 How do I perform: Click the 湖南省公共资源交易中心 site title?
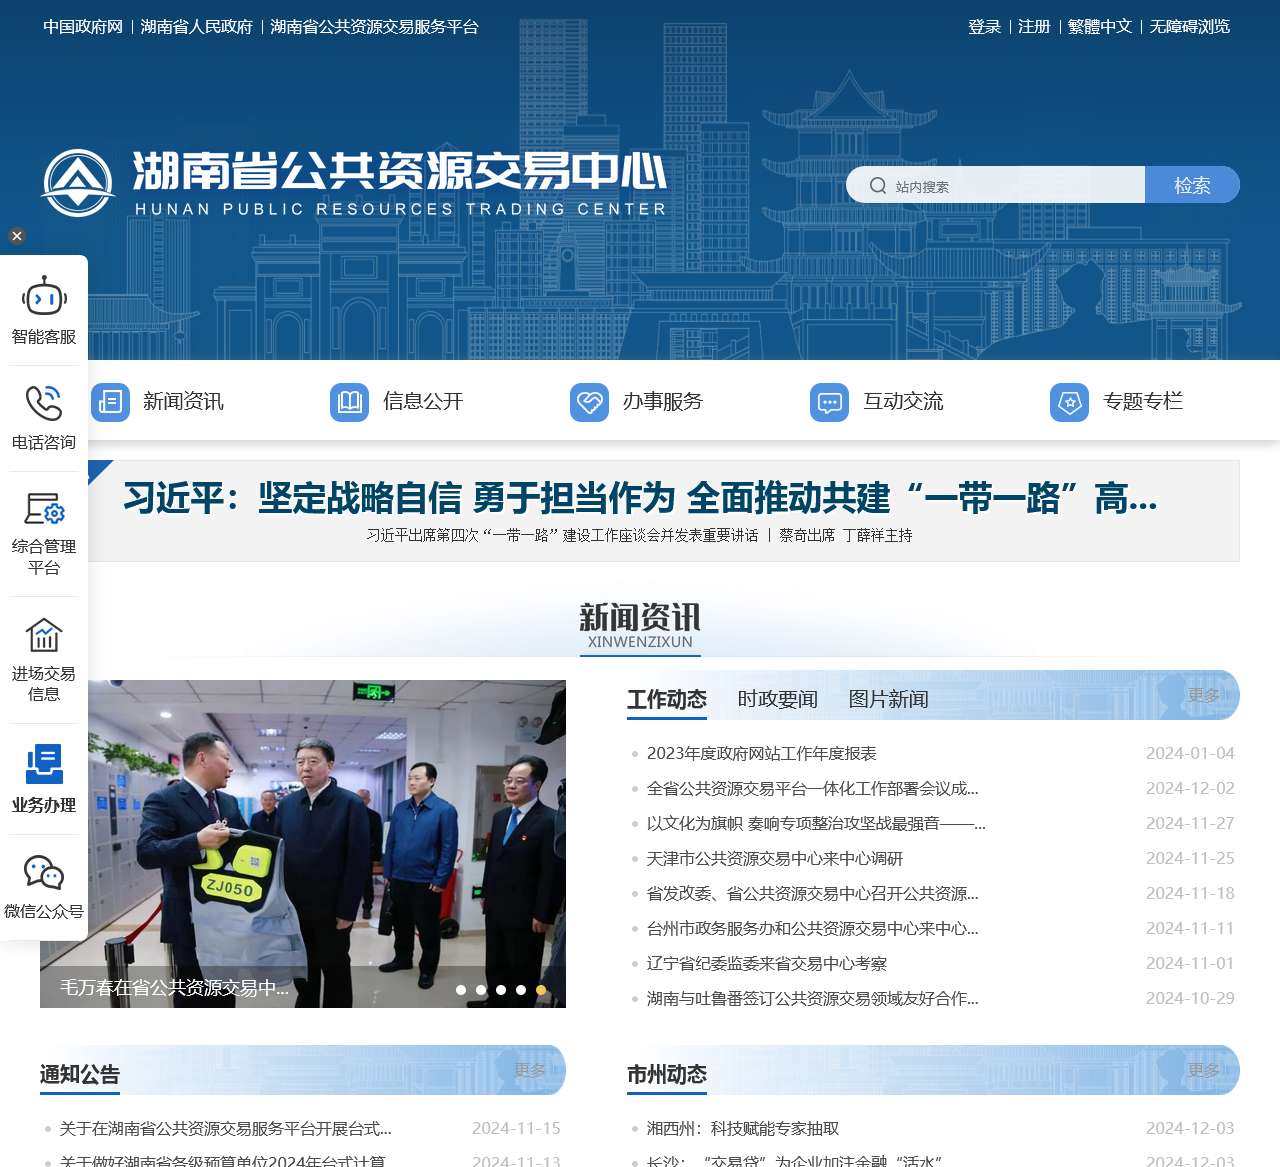click(400, 171)
